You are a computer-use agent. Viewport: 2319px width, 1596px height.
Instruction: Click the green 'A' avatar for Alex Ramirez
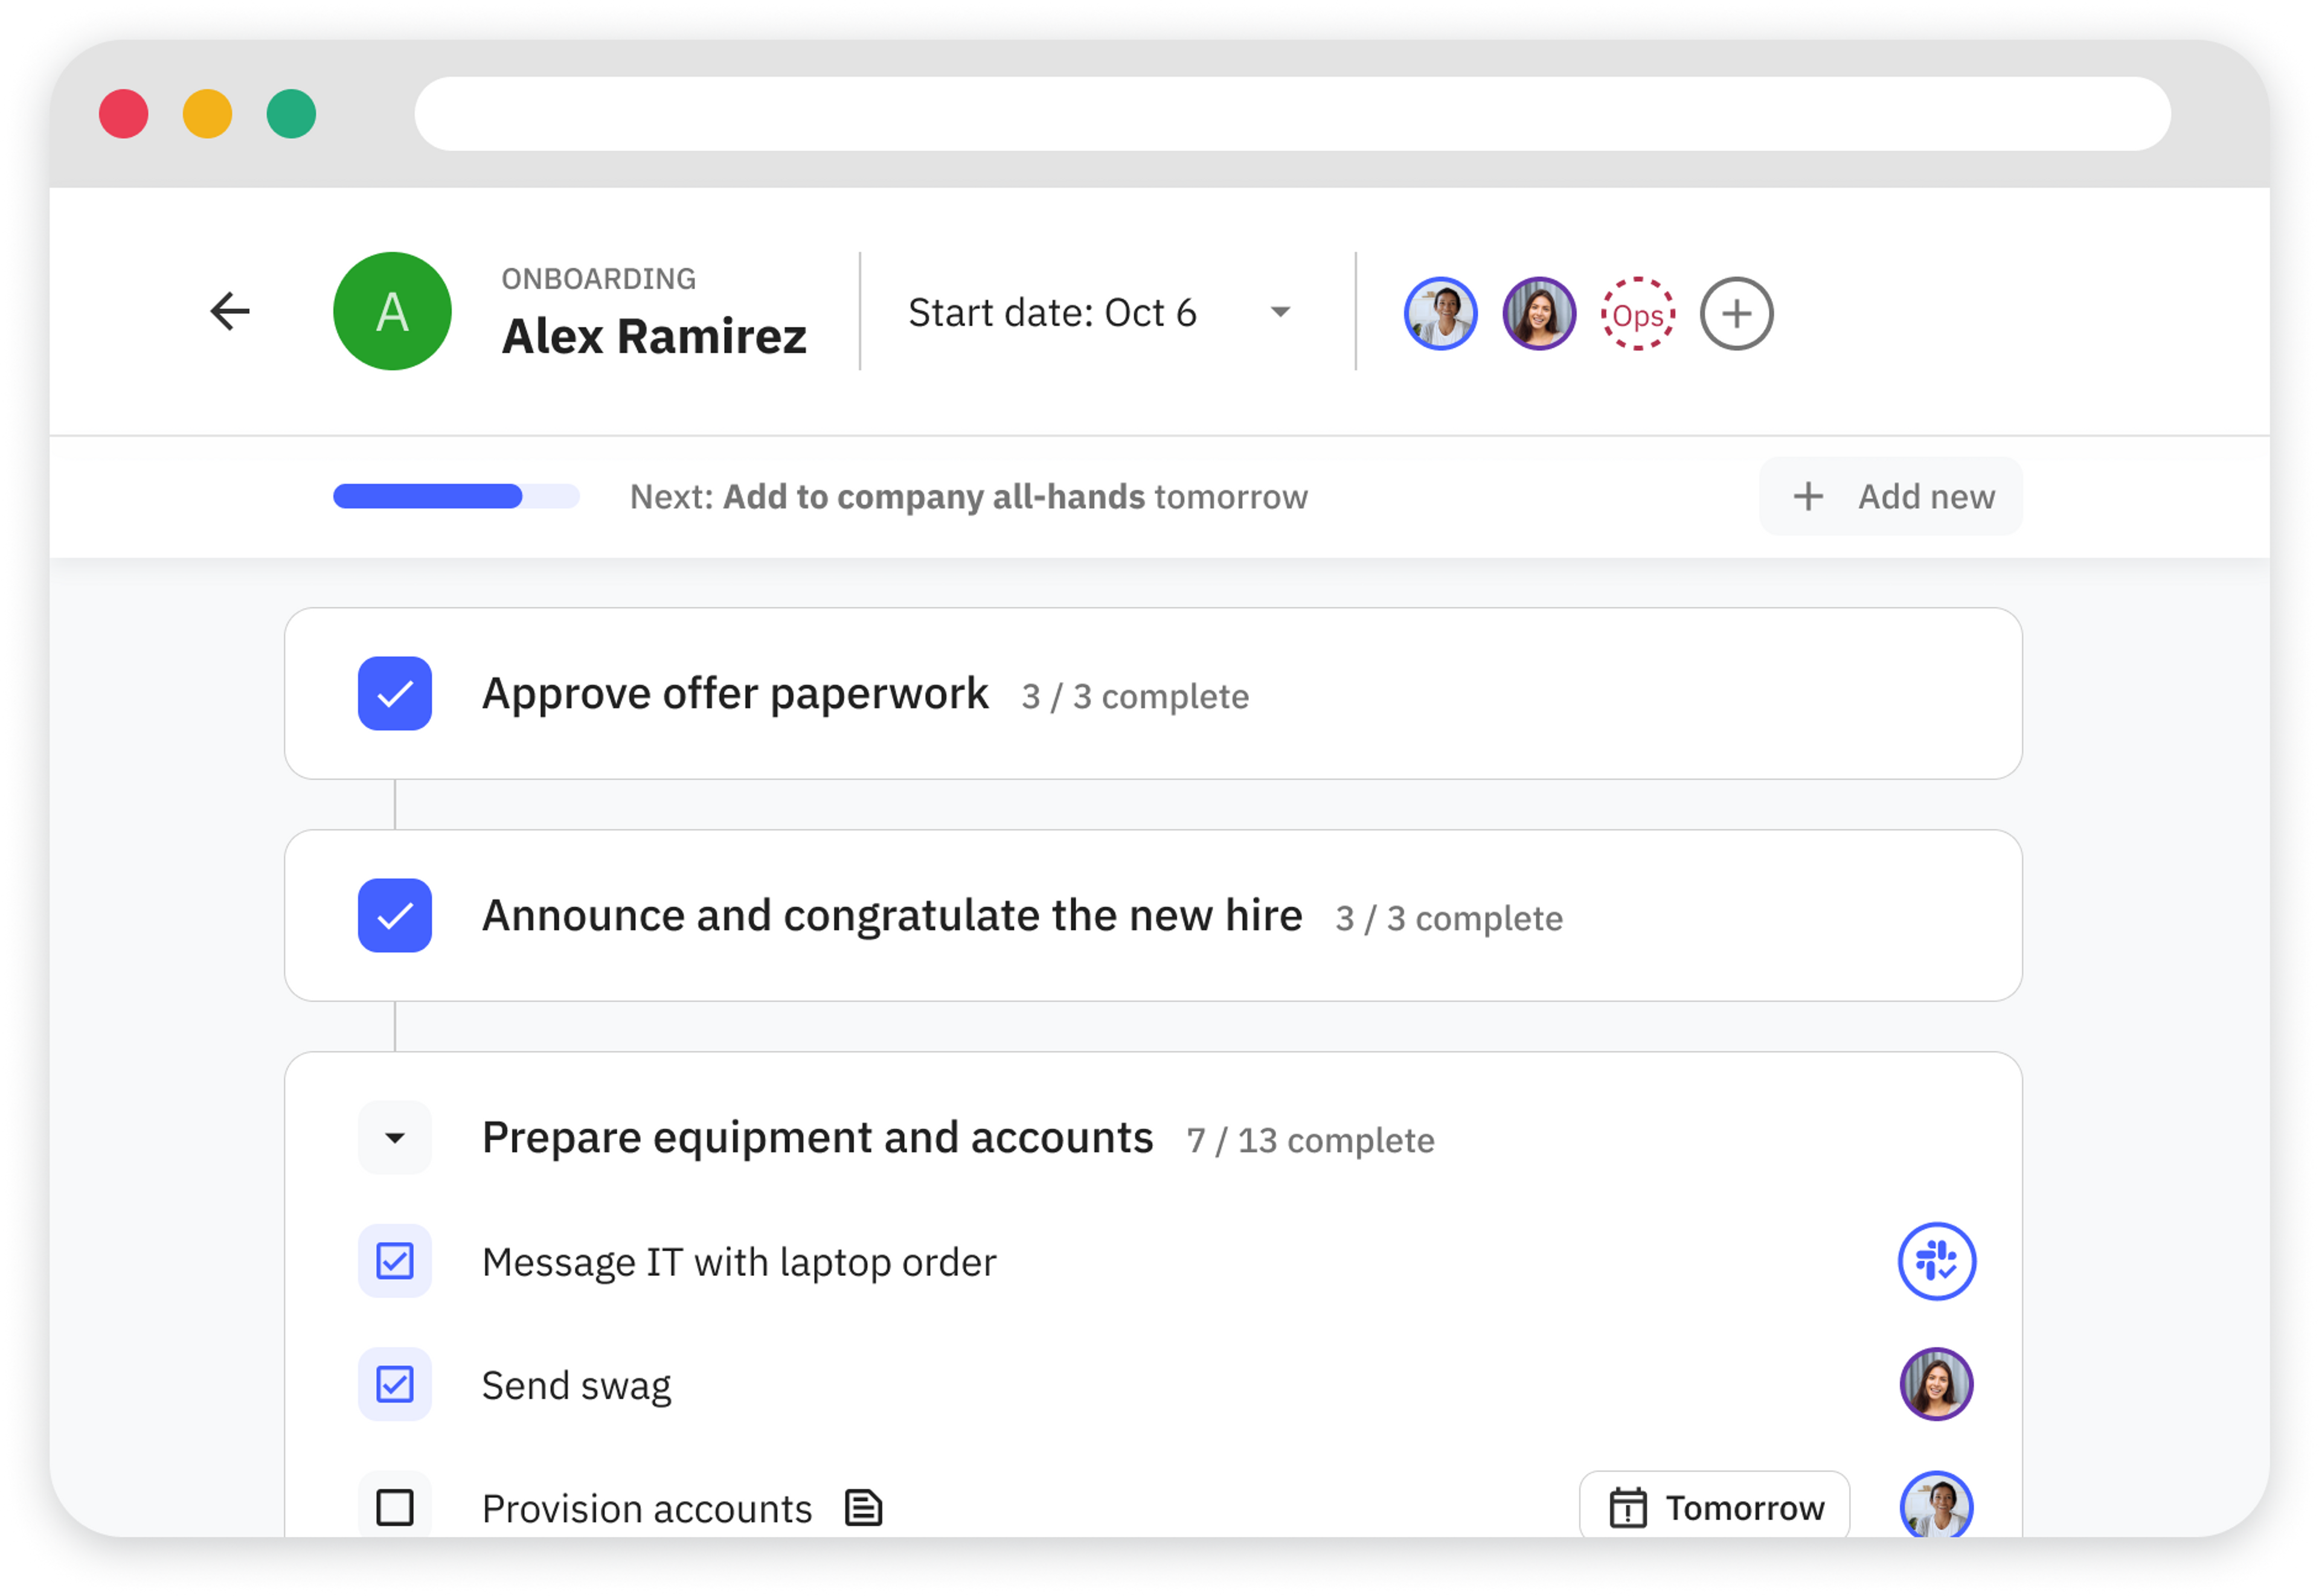pyautogui.click(x=392, y=312)
